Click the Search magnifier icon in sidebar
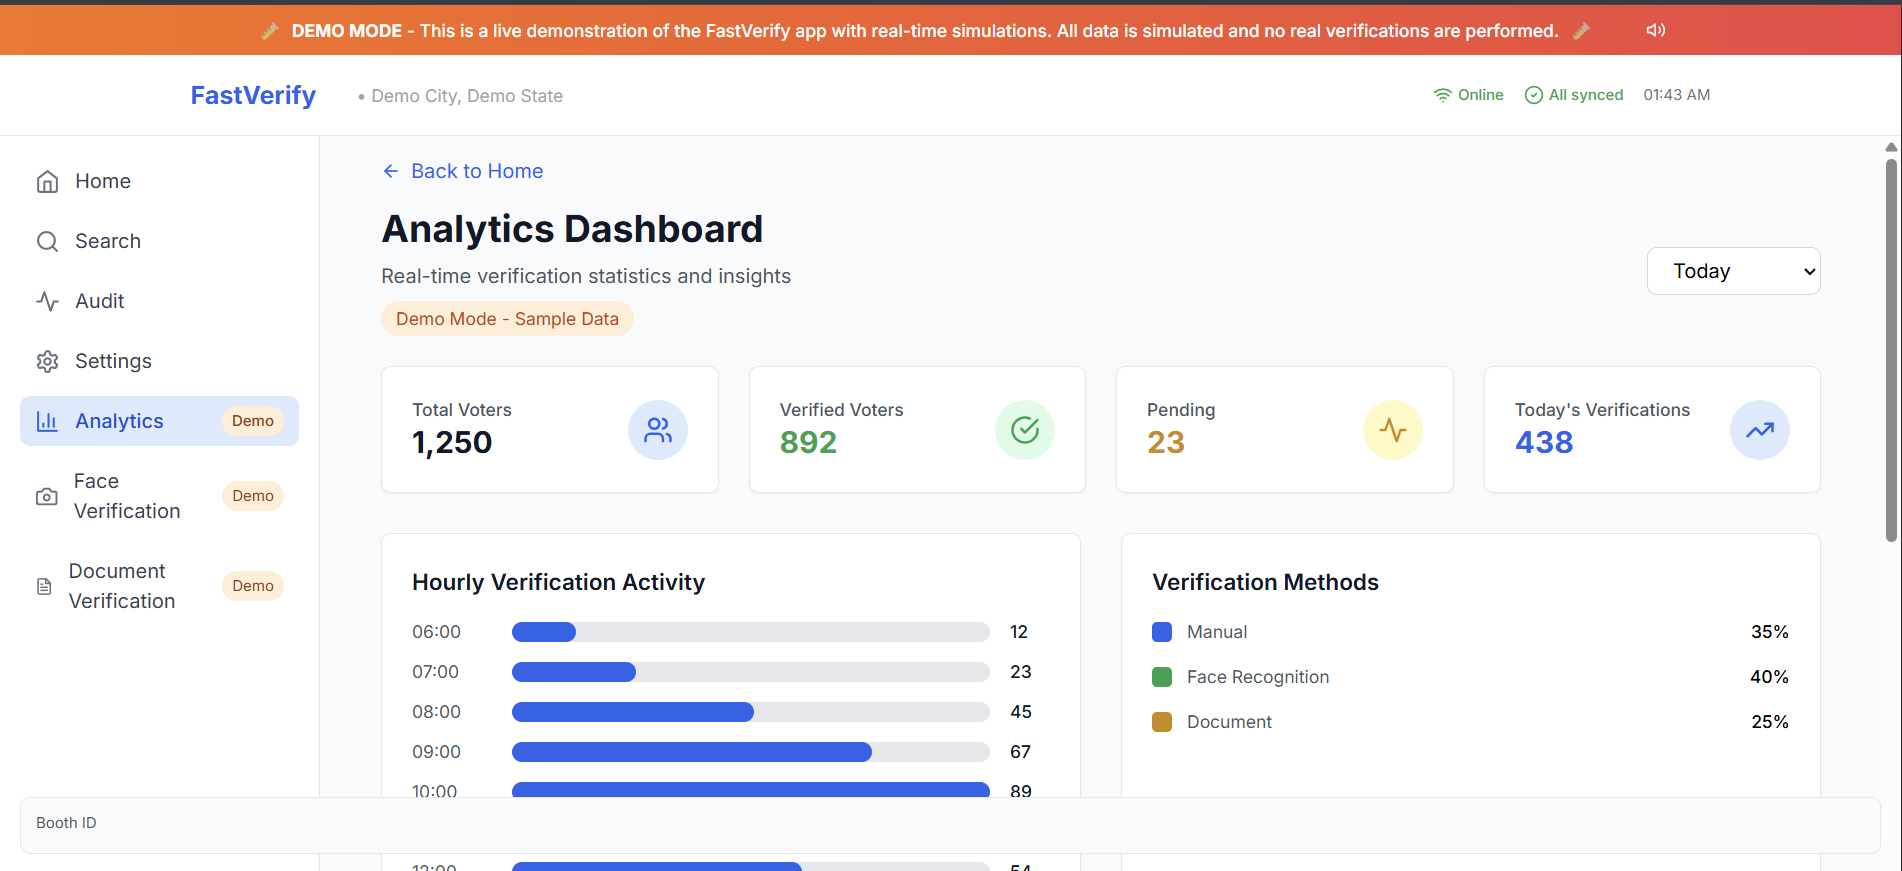The height and width of the screenshot is (871, 1902). pos(47,241)
